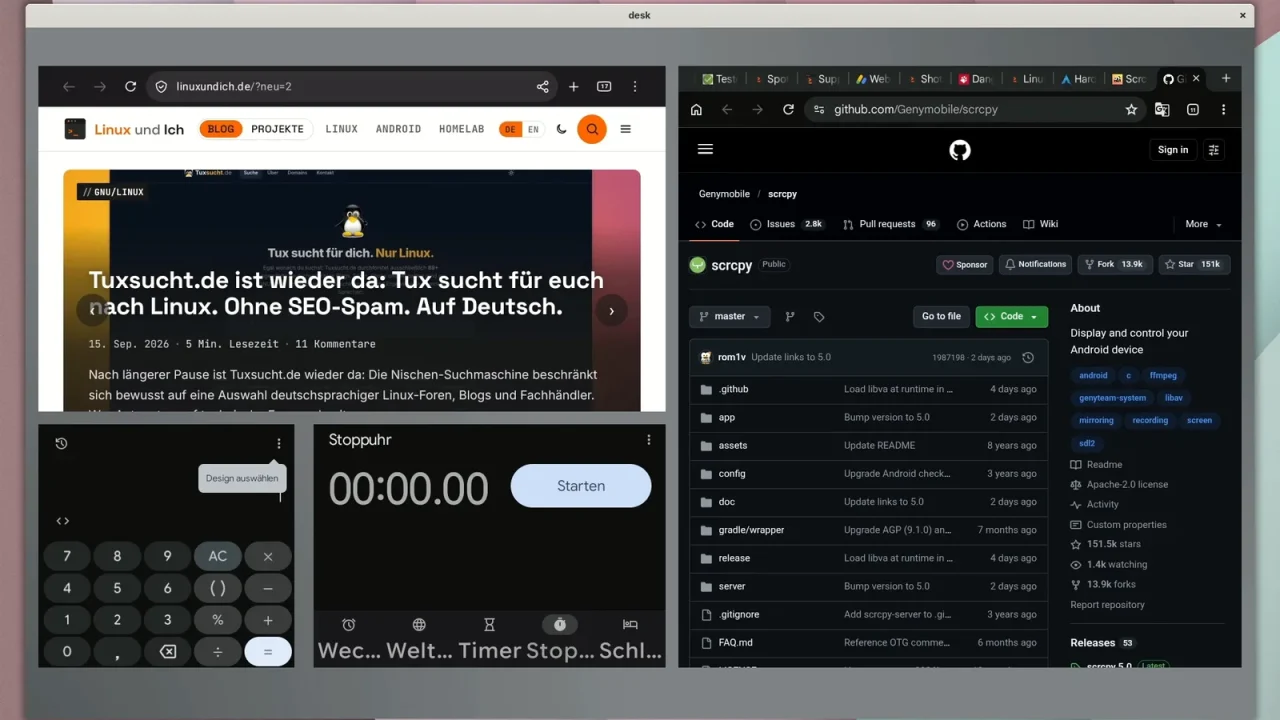Open the orange search button on Linux und Ich
This screenshot has height=720, width=1280.
tap(592, 129)
